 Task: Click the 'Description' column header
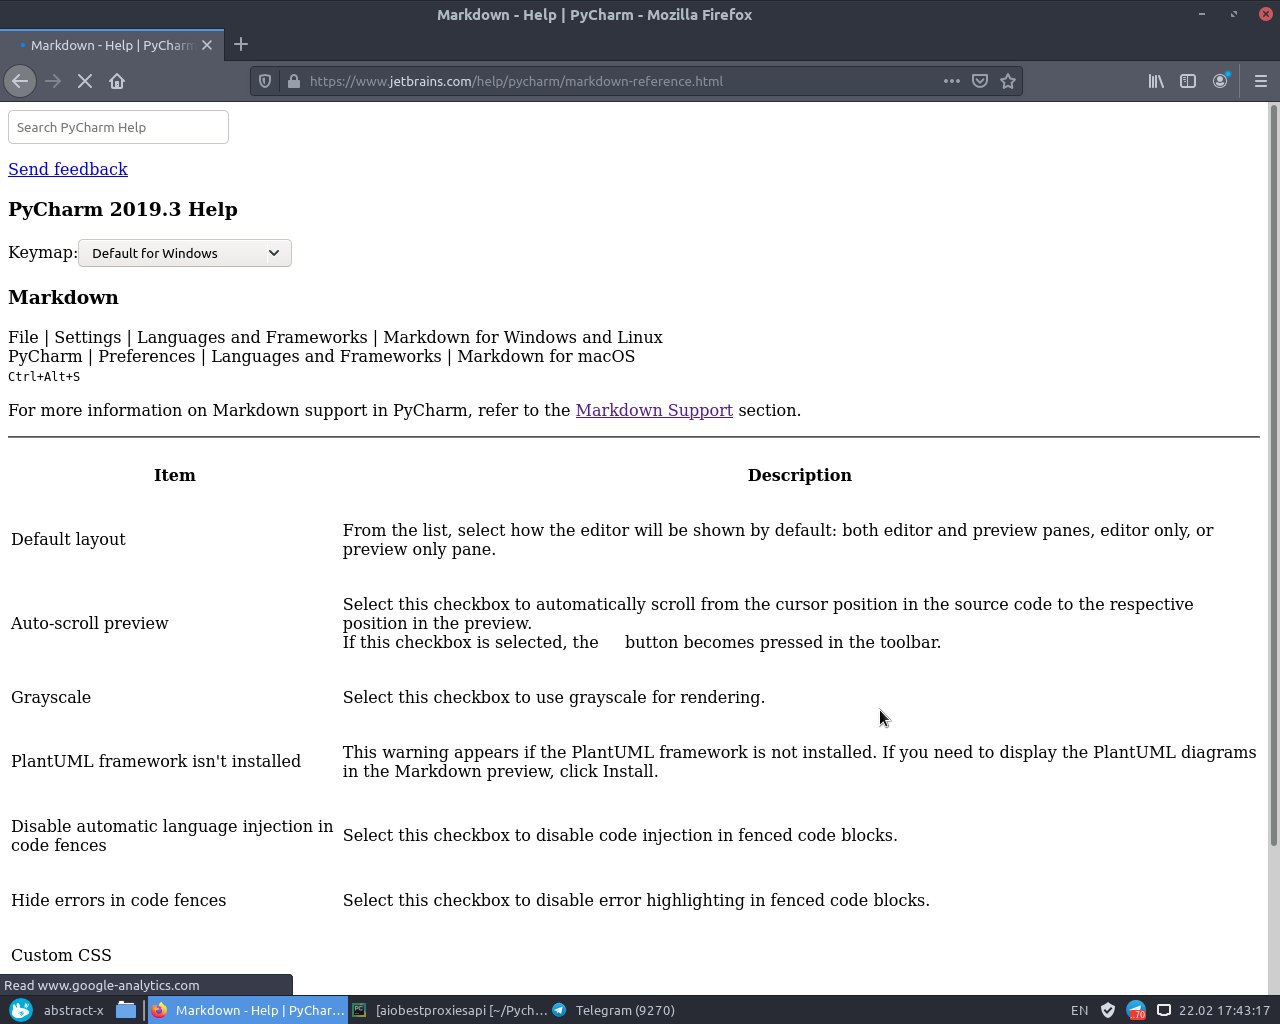(x=800, y=475)
